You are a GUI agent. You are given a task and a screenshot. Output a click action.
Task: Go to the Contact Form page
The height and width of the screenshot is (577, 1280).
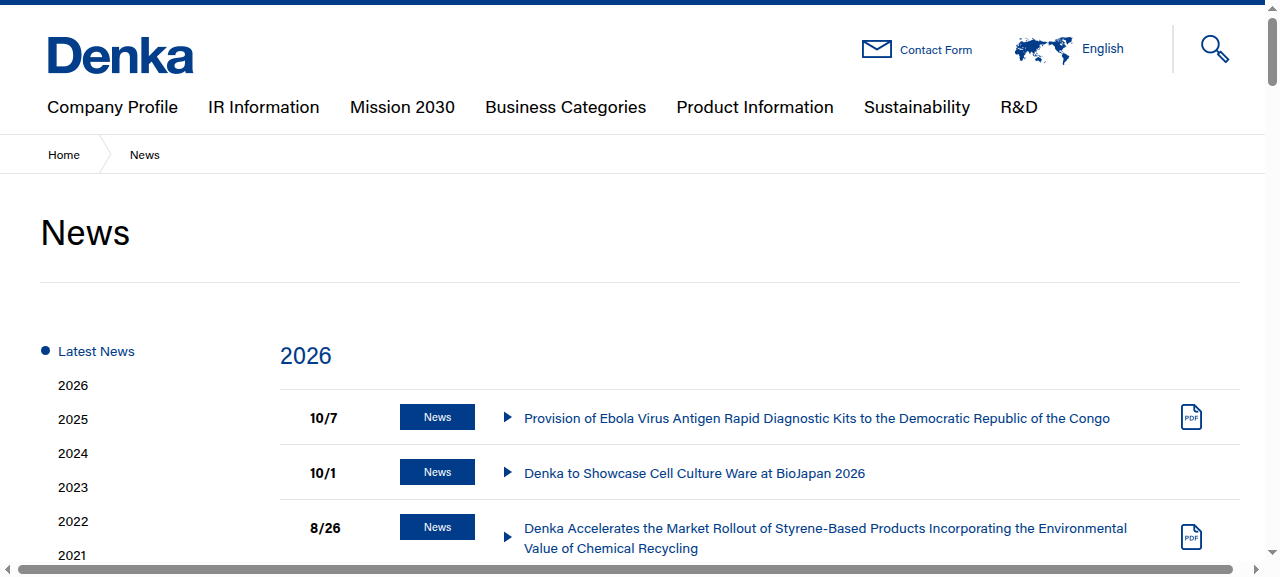click(936, 50)
